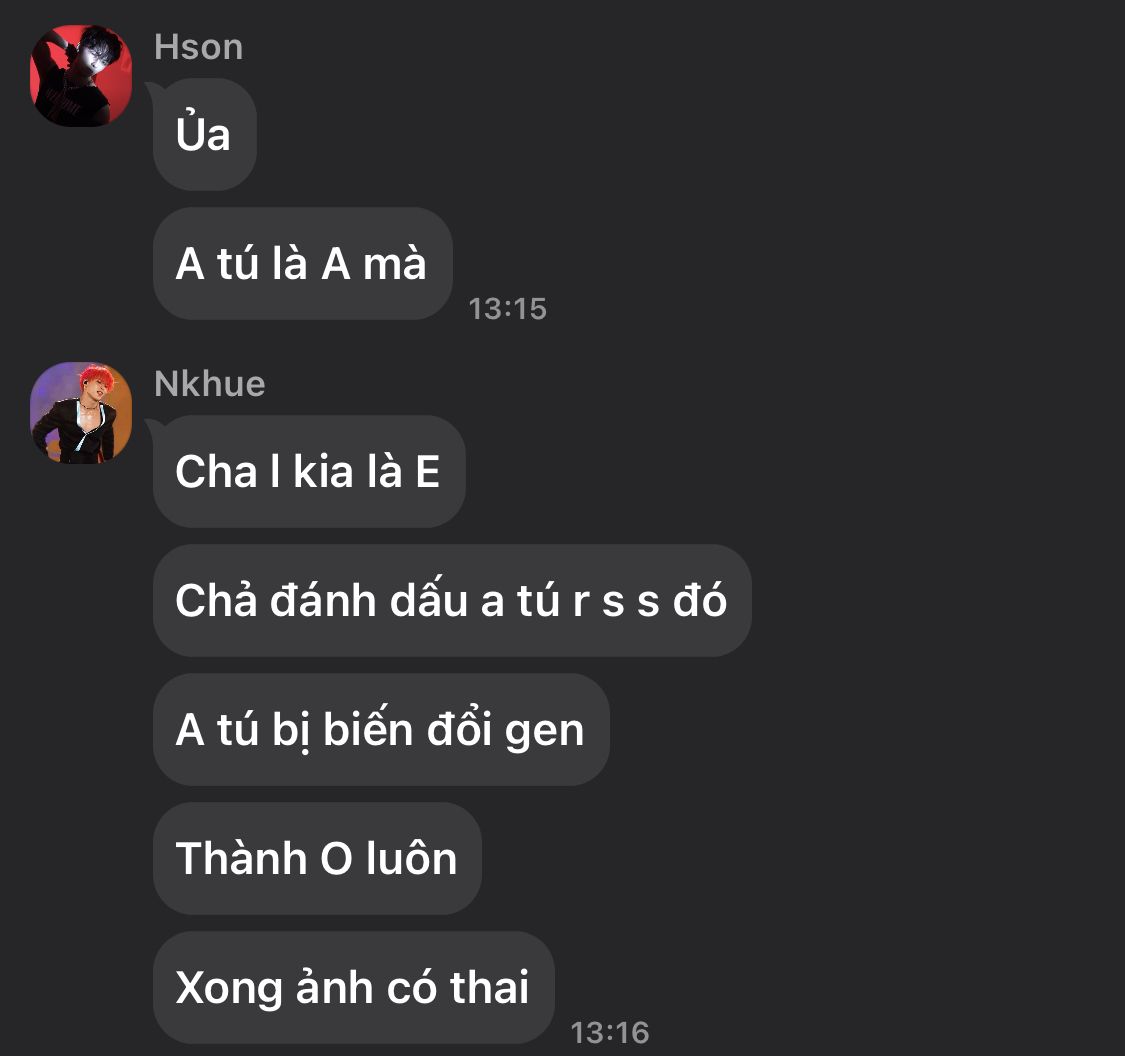
Task: Click the word 'mà' in Hson's message
Action: click(x=395, y=263)
